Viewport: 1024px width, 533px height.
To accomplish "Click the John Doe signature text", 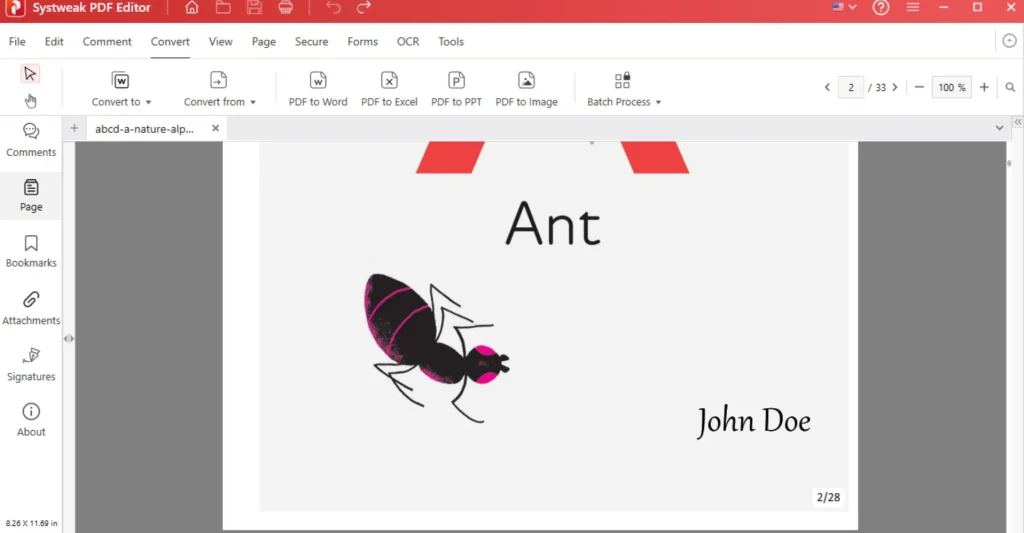I will pos(754,421).
